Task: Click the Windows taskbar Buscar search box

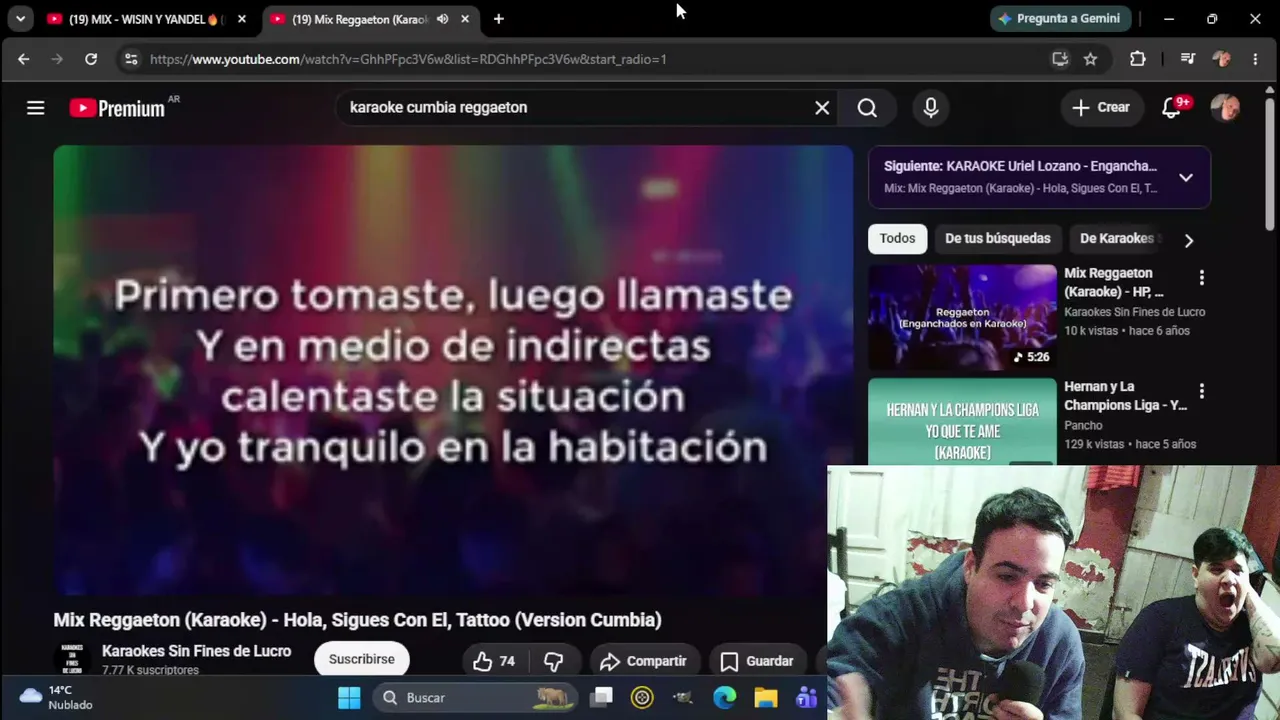Action: [476, 698]
